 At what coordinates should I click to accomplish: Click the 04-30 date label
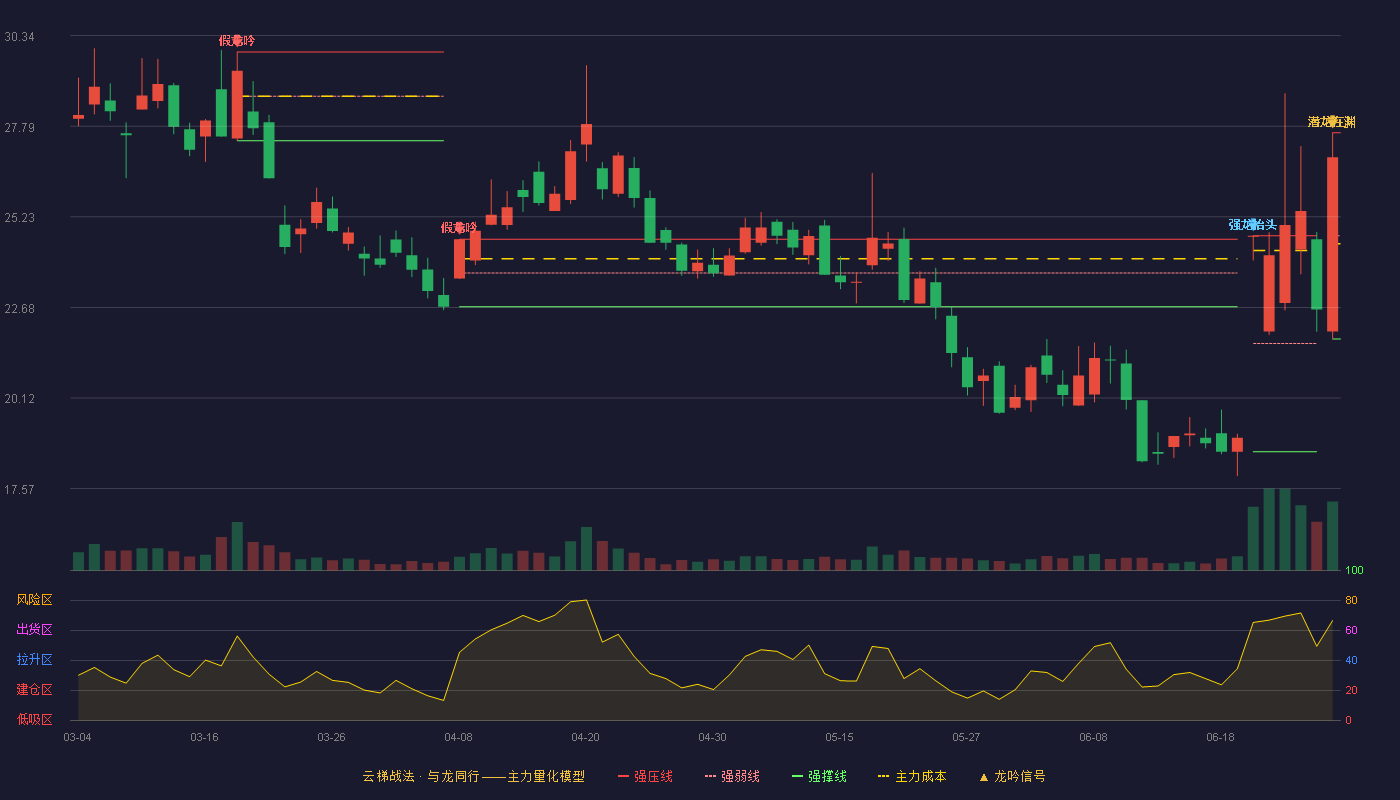click(x=712, y=737)
